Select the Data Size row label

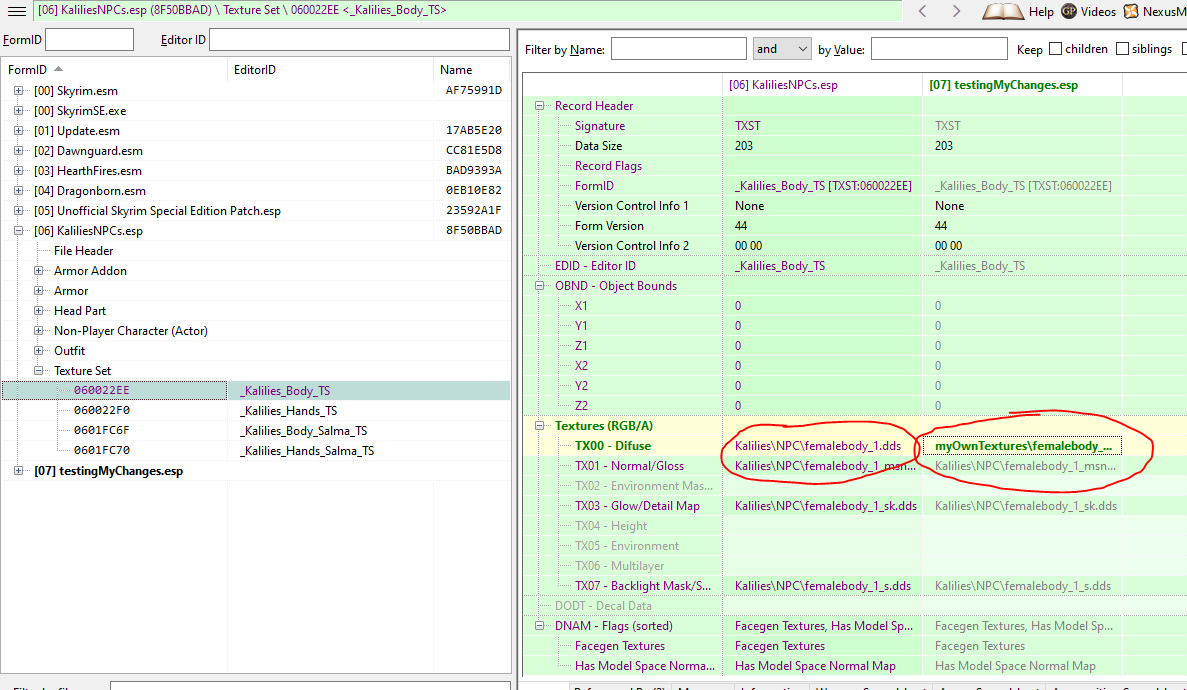[x=598, y=146]
